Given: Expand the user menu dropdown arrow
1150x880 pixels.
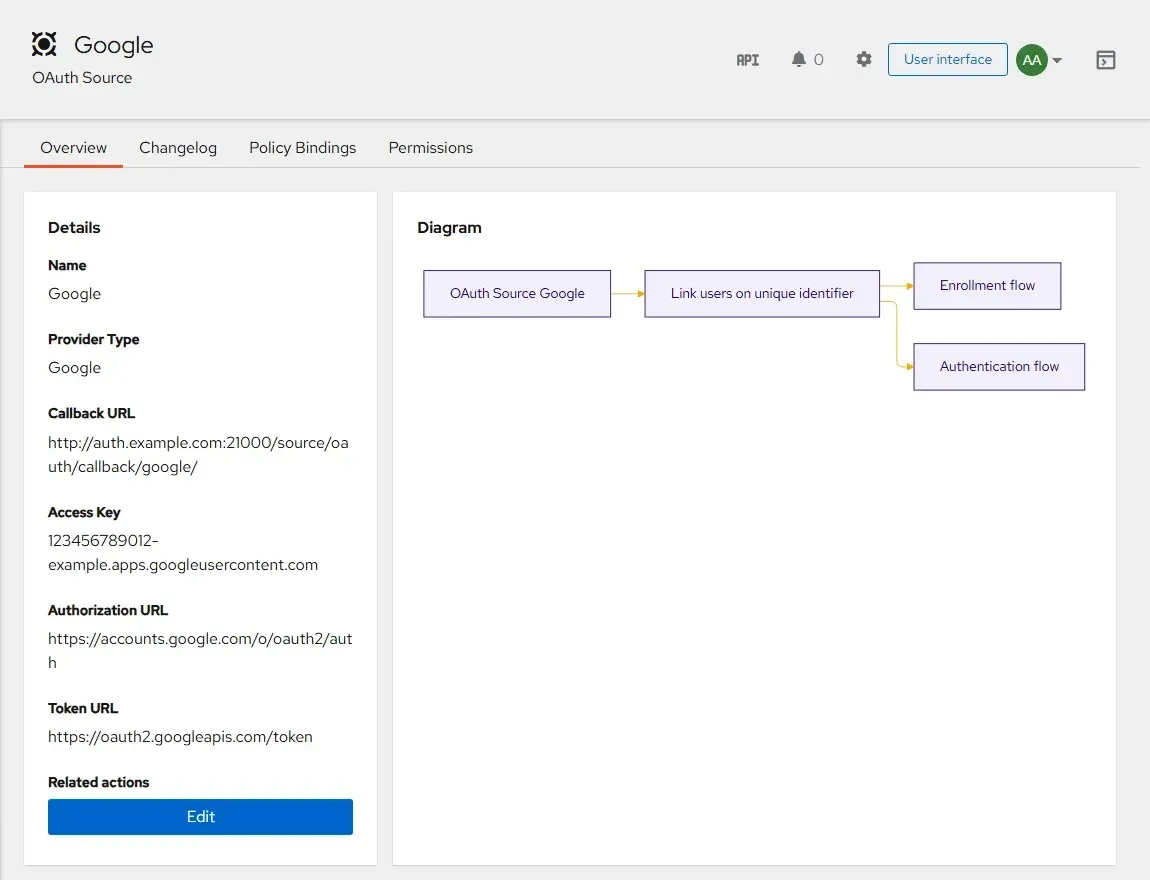Looking at the screenshot, I should point(1057,60).
